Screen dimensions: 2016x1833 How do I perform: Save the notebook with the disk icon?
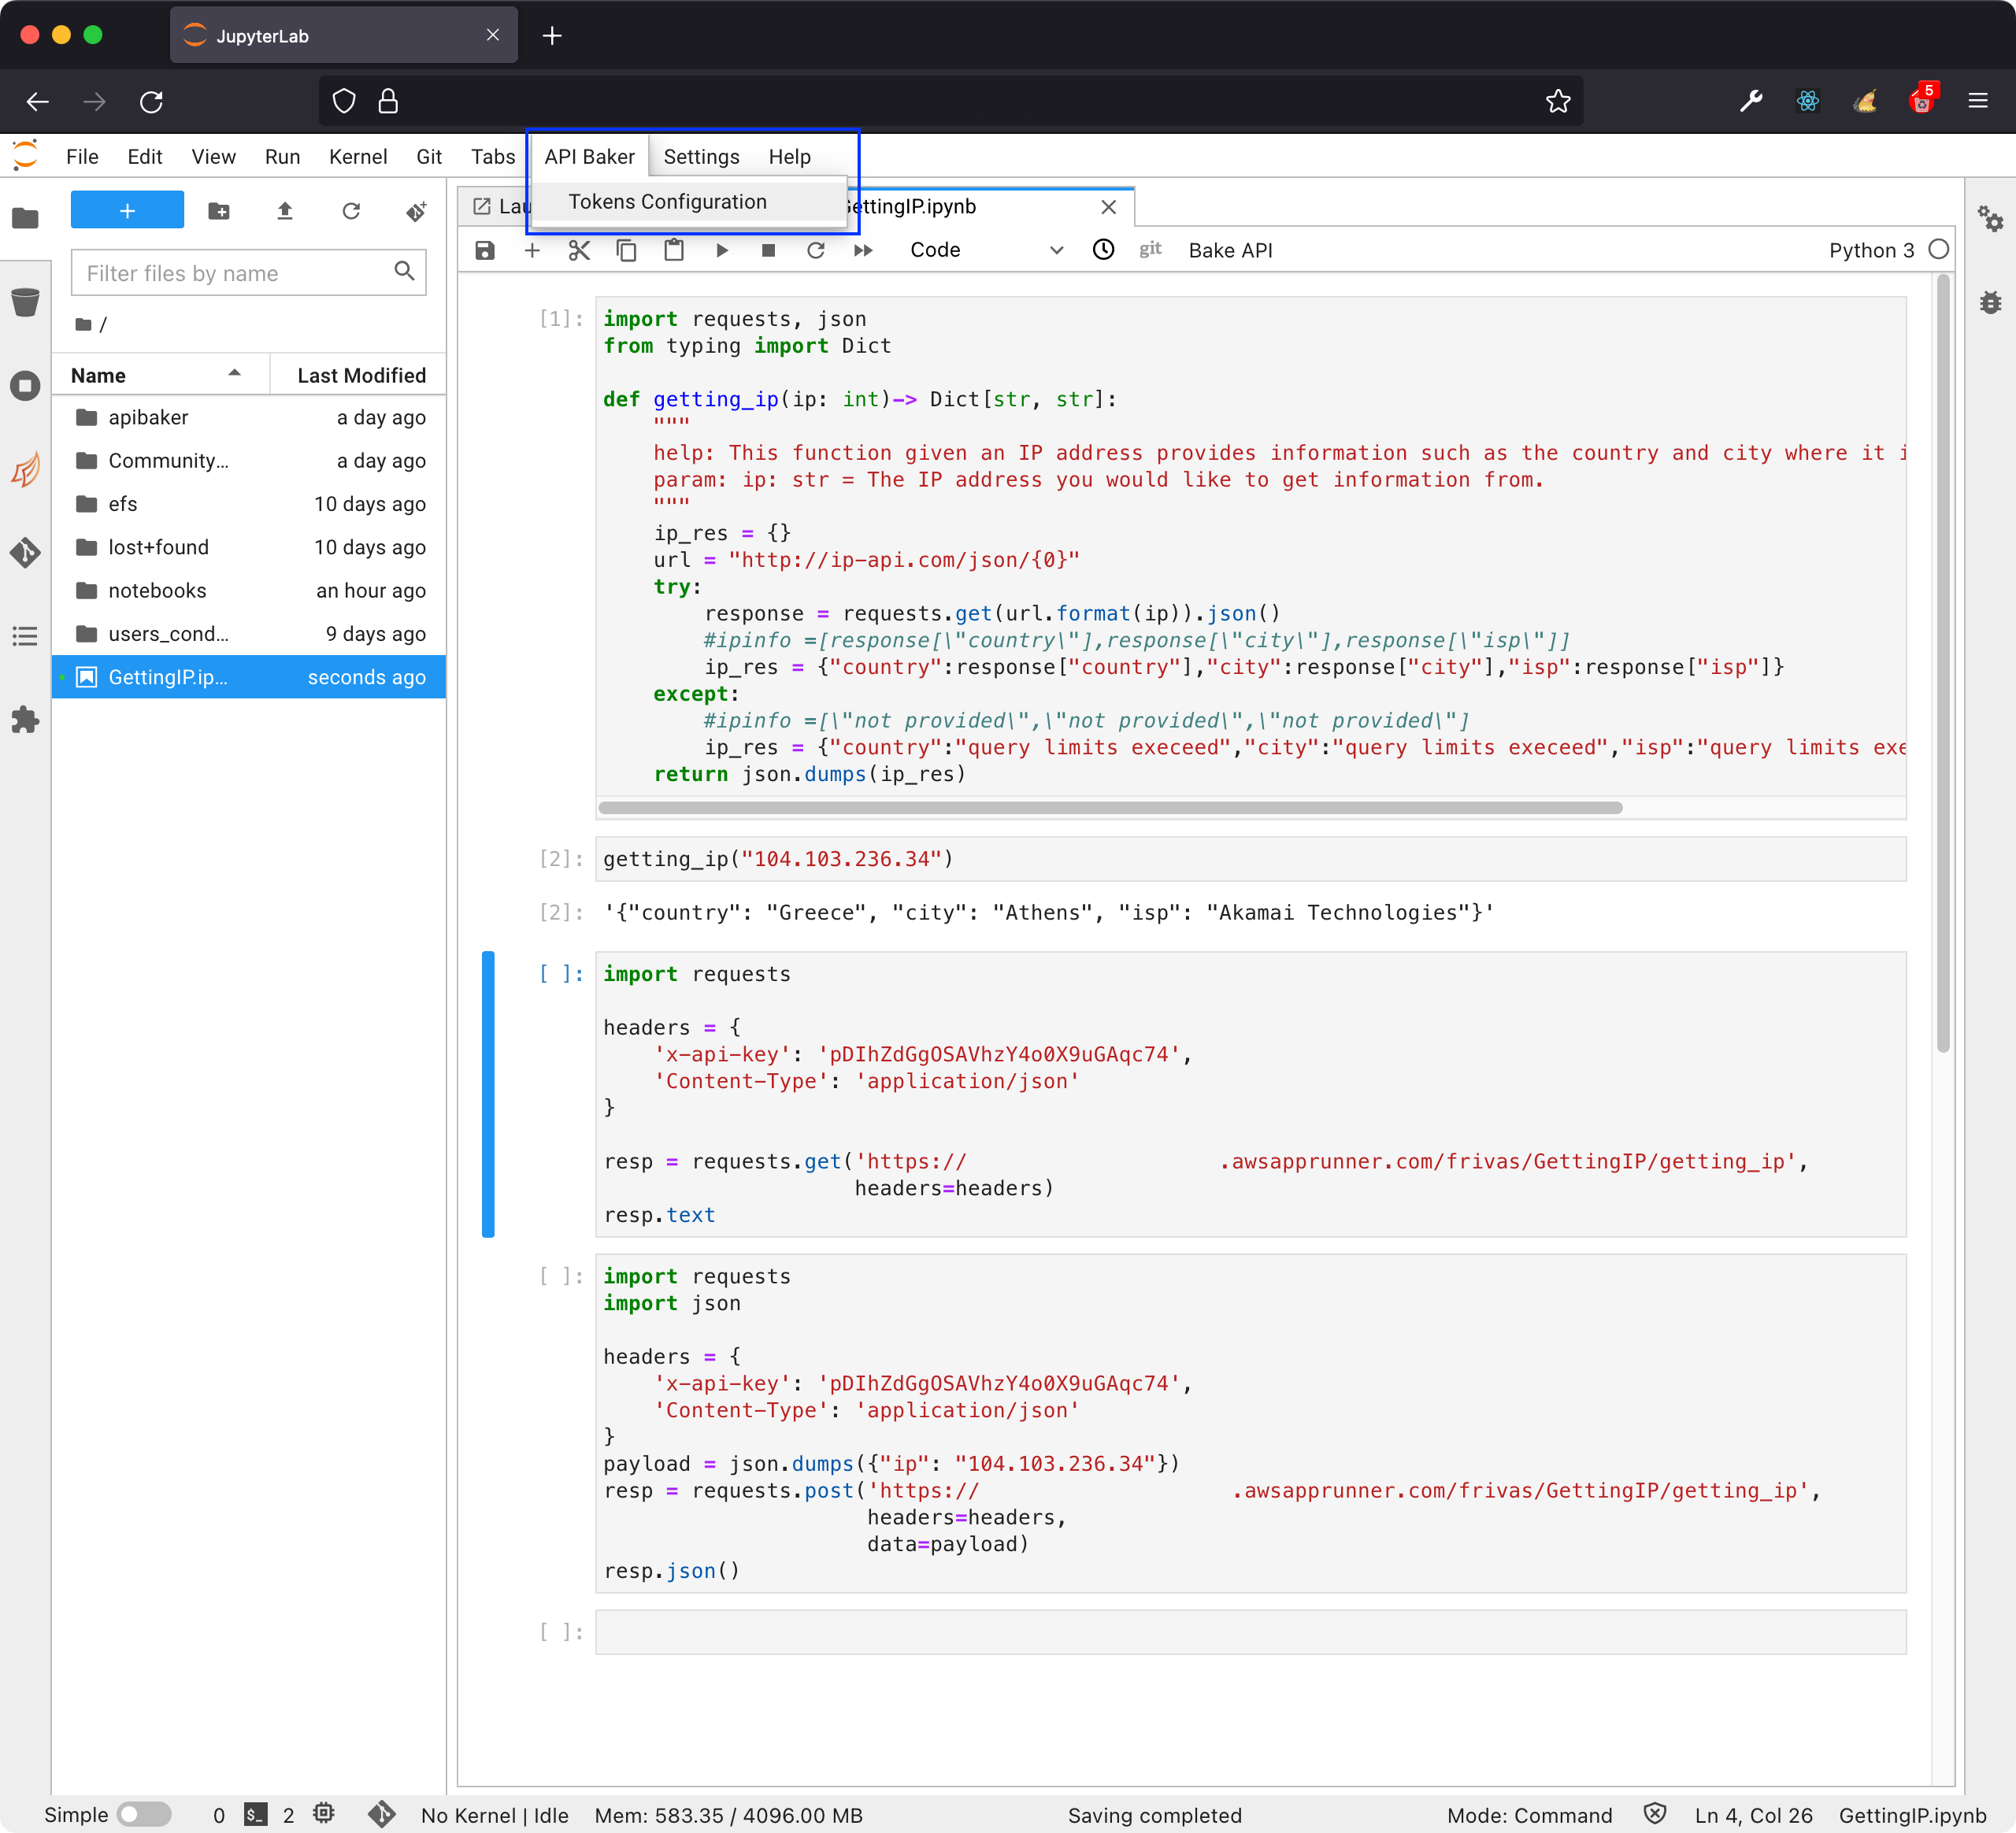(485, 250)
